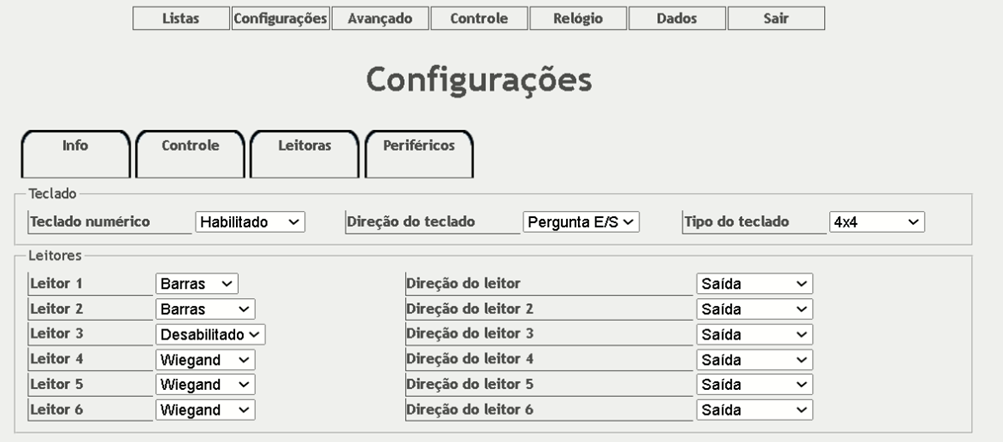Image resolution: width=1003 pixels, height=442 pixels.
Task: Open the Periféricos tab
Action: [419, 146]
